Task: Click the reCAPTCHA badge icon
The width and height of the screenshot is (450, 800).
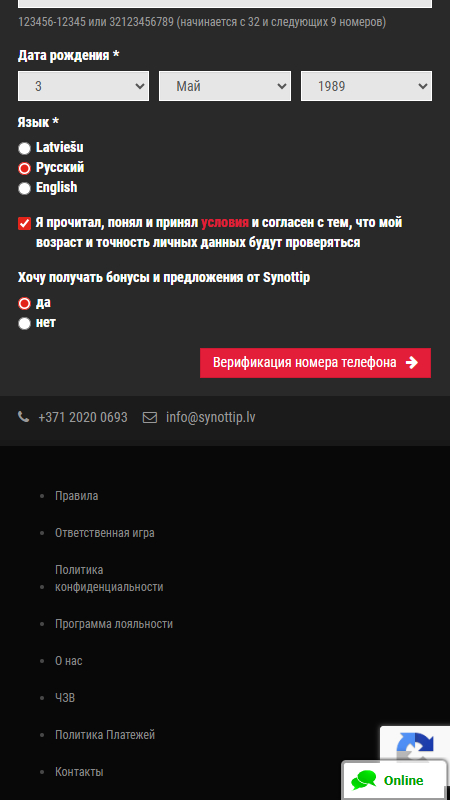Action: point(415,746)
